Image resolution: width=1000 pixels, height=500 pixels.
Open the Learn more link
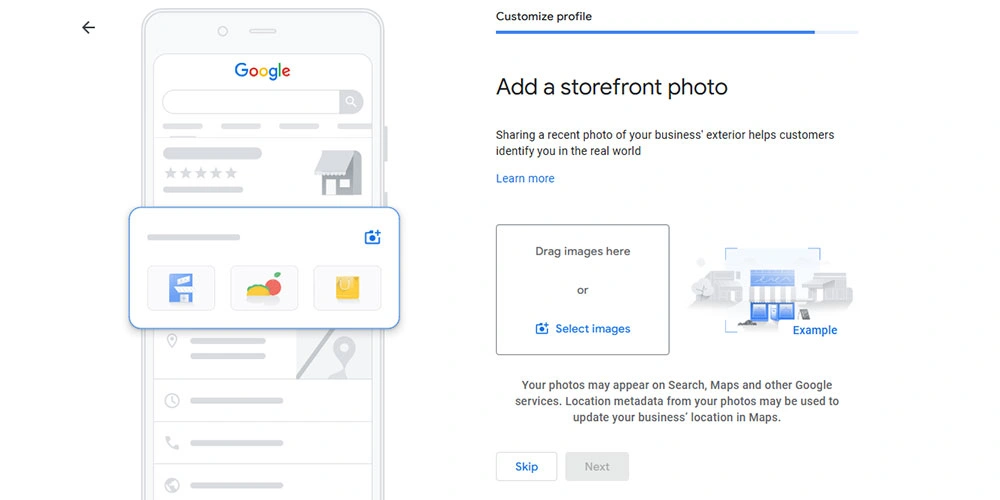coord(525,179)
